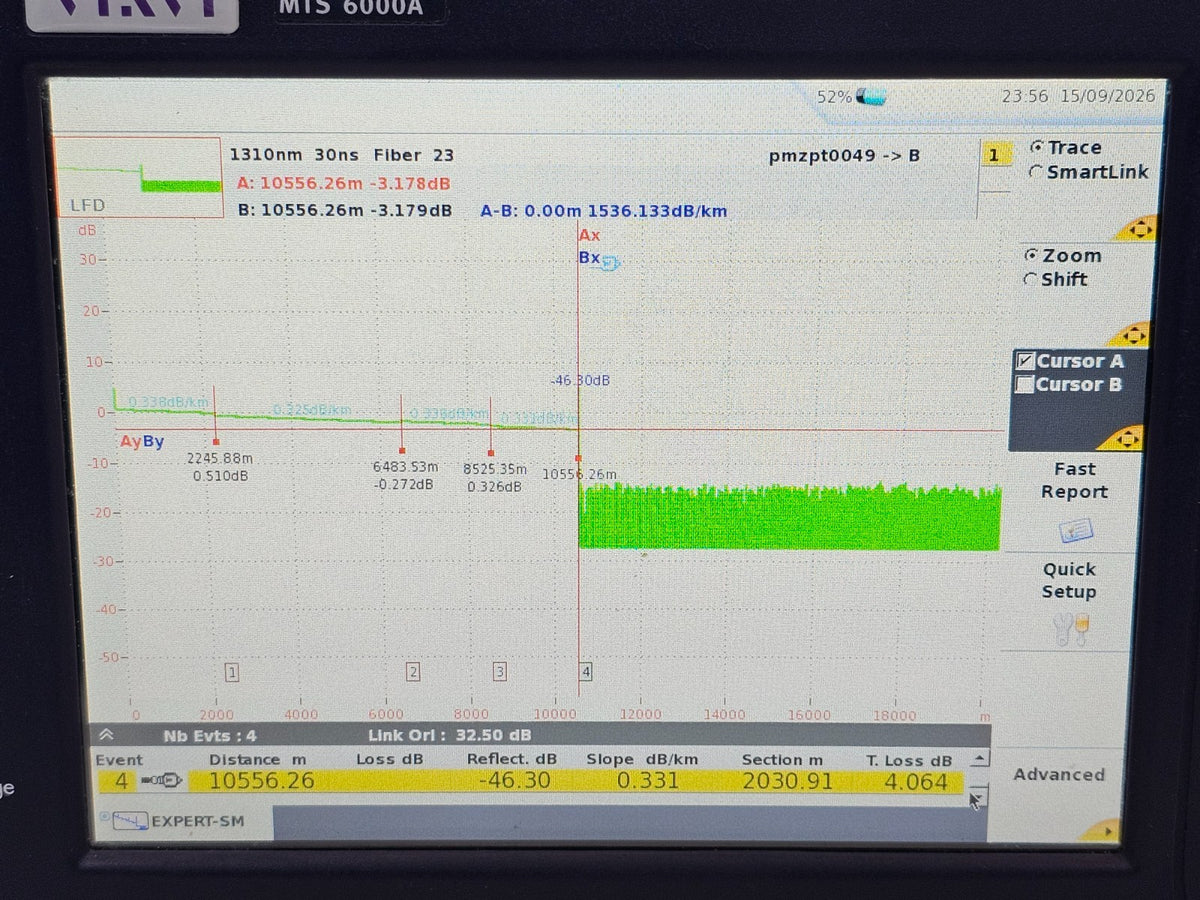Click the 2245.88m event label
Viewport: 1200px width, 900px height.
[x=220, y=458]
